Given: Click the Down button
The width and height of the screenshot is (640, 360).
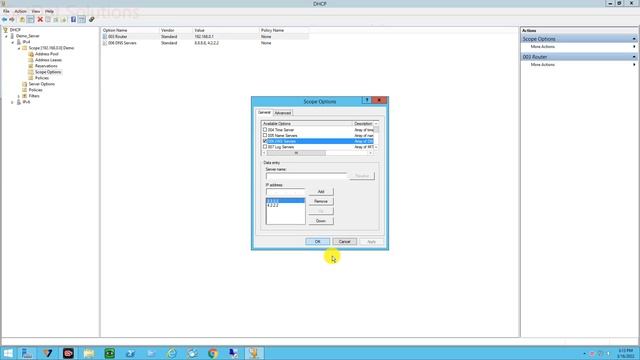Looking at the screenshot, I should tap(321, 221).
